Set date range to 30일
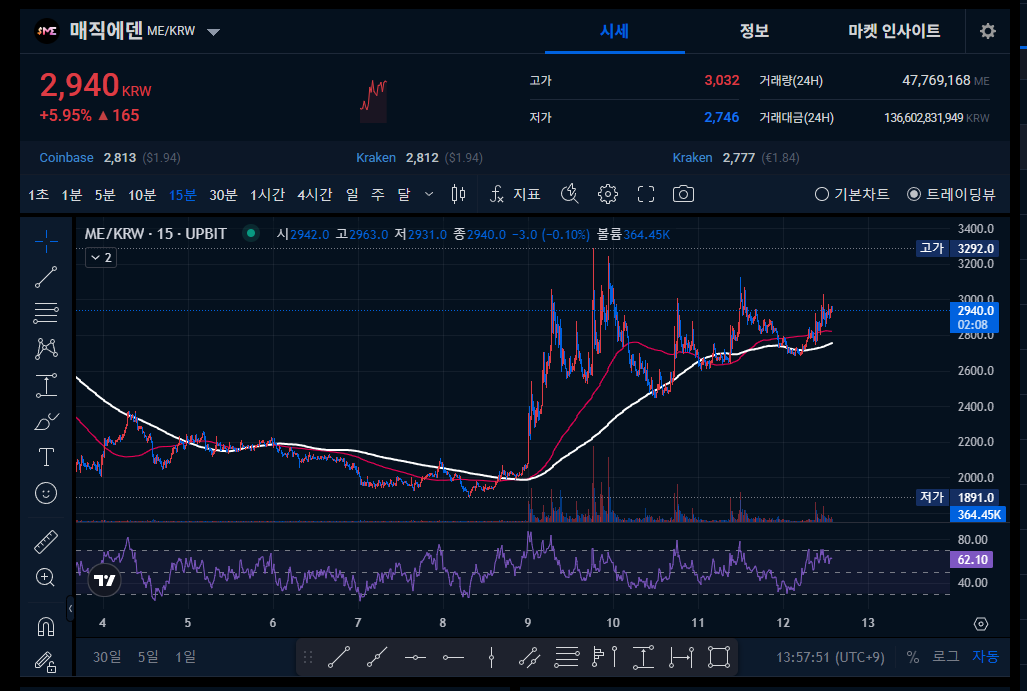The height and width of the screenshot is (691, 1027). point(107,657)
